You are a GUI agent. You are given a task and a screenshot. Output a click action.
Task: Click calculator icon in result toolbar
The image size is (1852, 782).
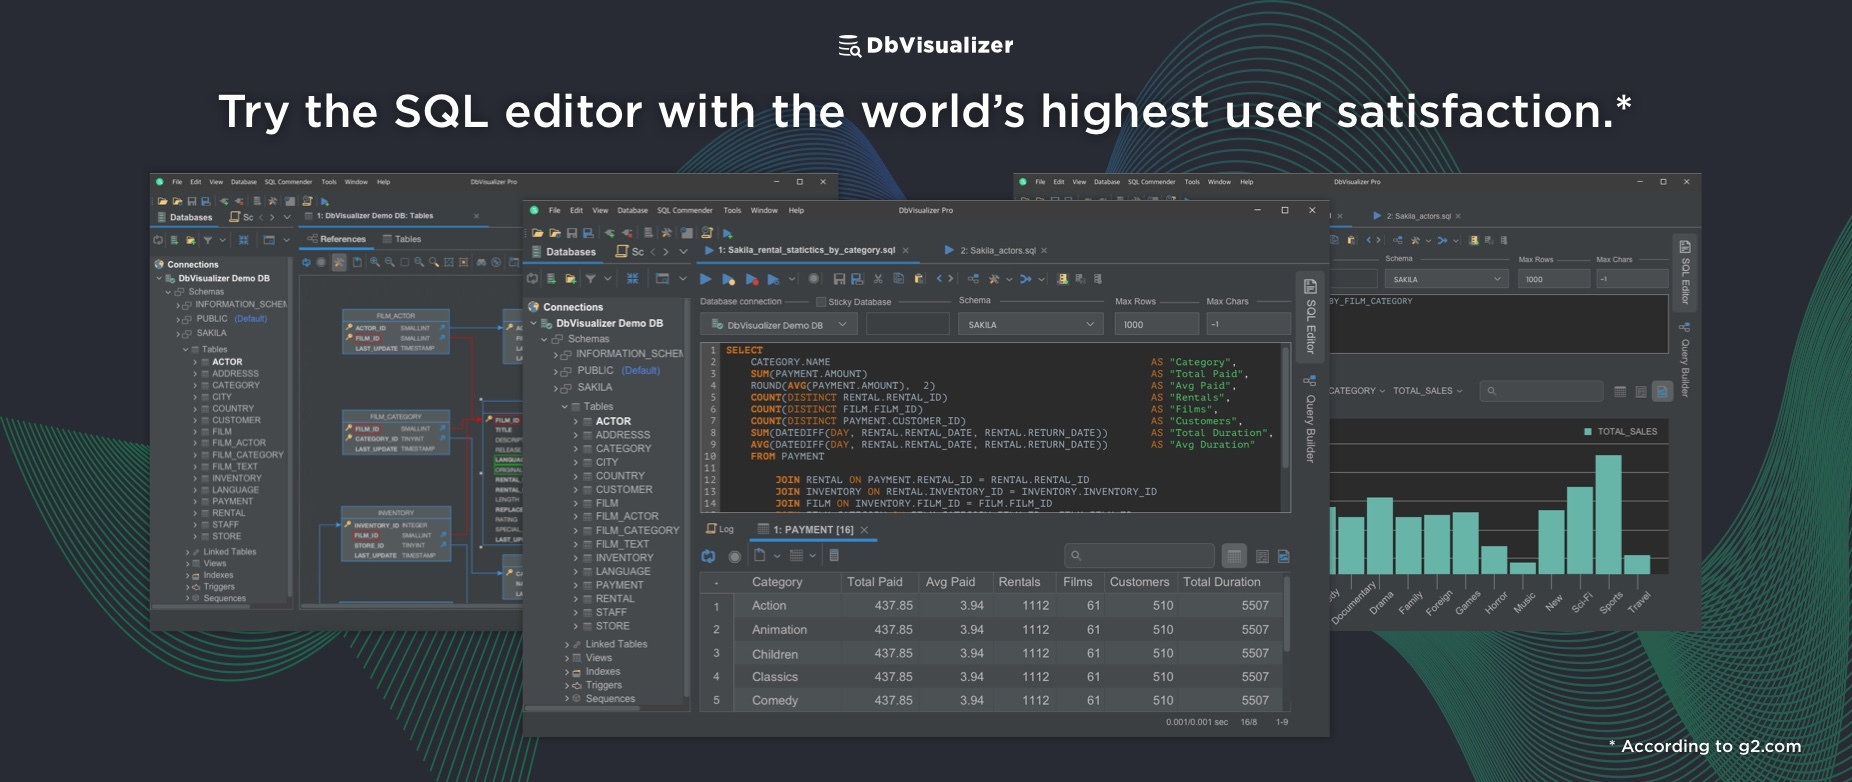834,556
